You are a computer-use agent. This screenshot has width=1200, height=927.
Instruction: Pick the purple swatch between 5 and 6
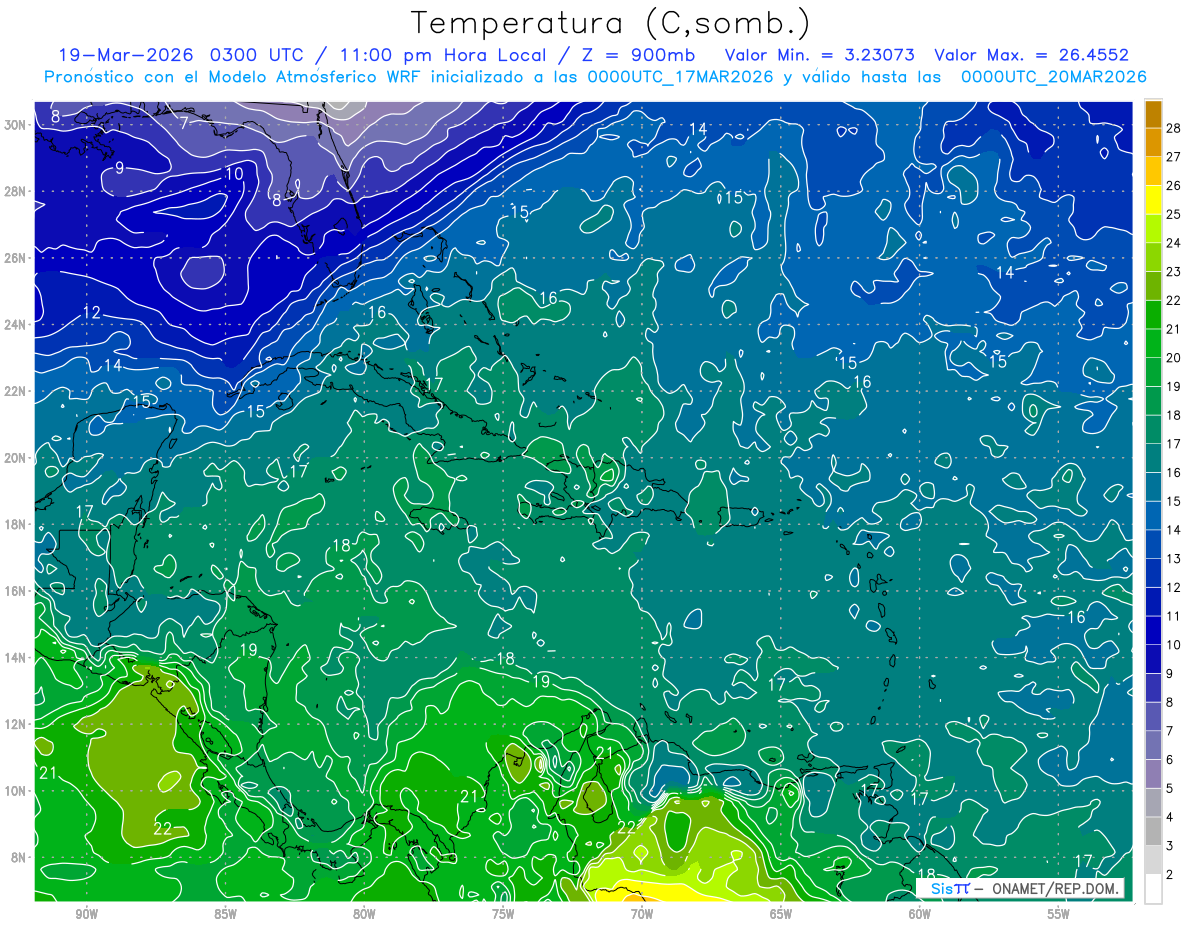[x=1153, y=774]
